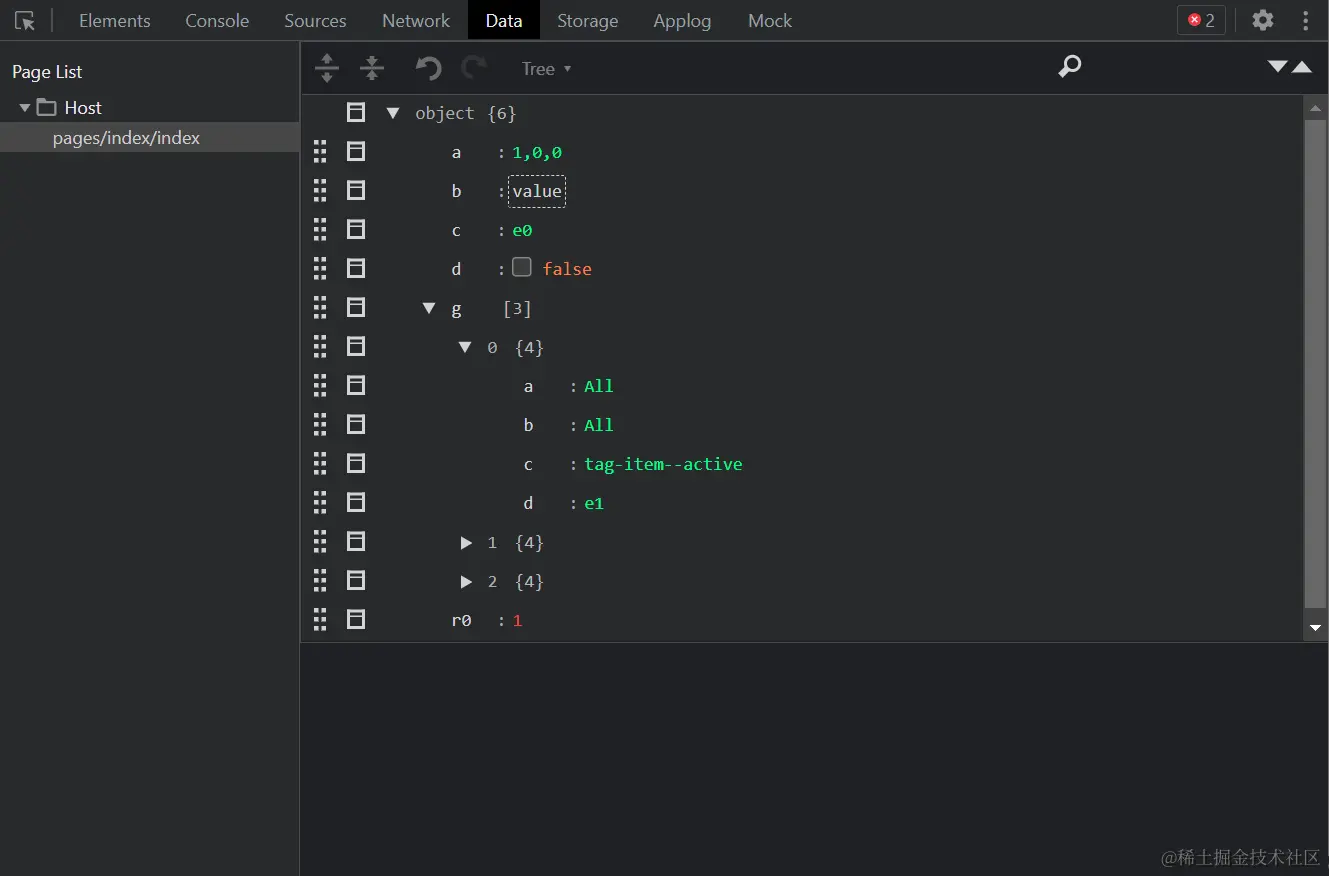1329x876 pixels.
Task: Select the Data tab
Action: coord(504,20)
